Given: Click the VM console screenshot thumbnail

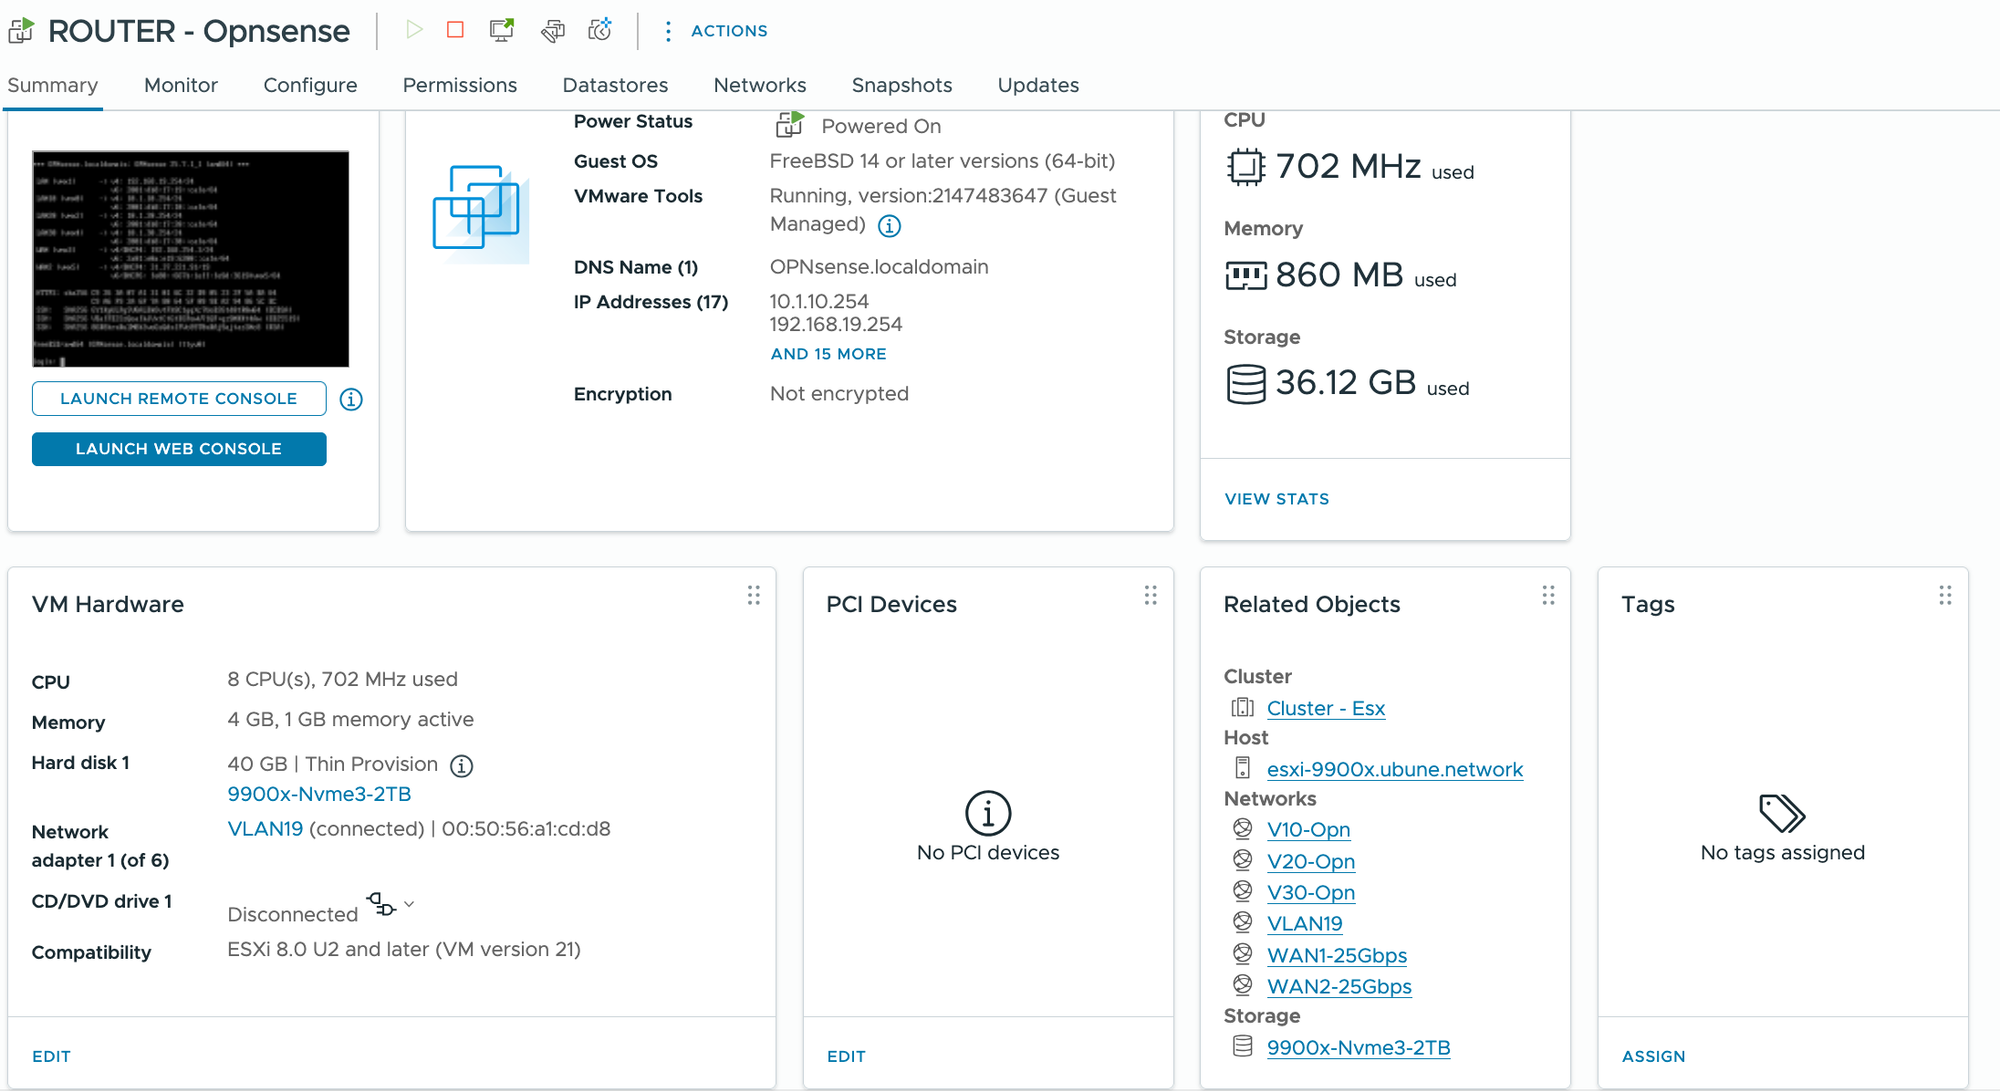Looking at the screenshot, I should coord(190,259).
